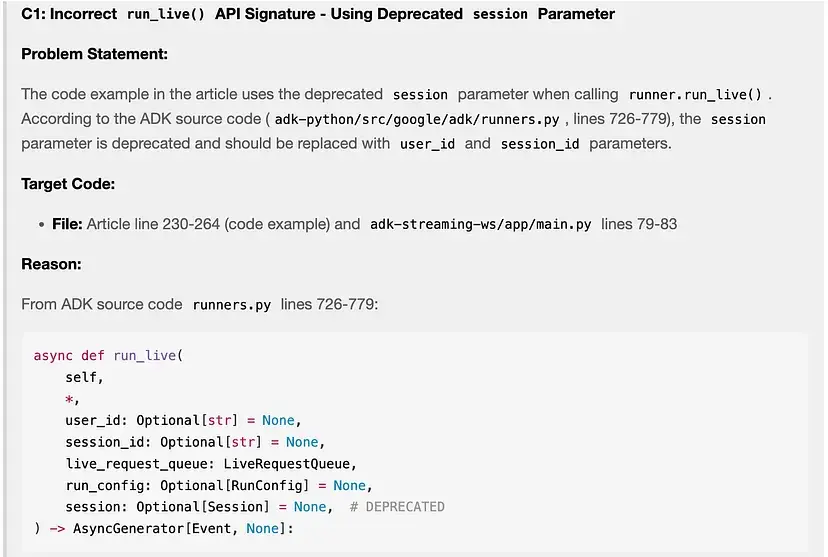The height and width of the screenshot is (557, 828).
Task: Click the C1 heading title text
Action: coord(318,14)
